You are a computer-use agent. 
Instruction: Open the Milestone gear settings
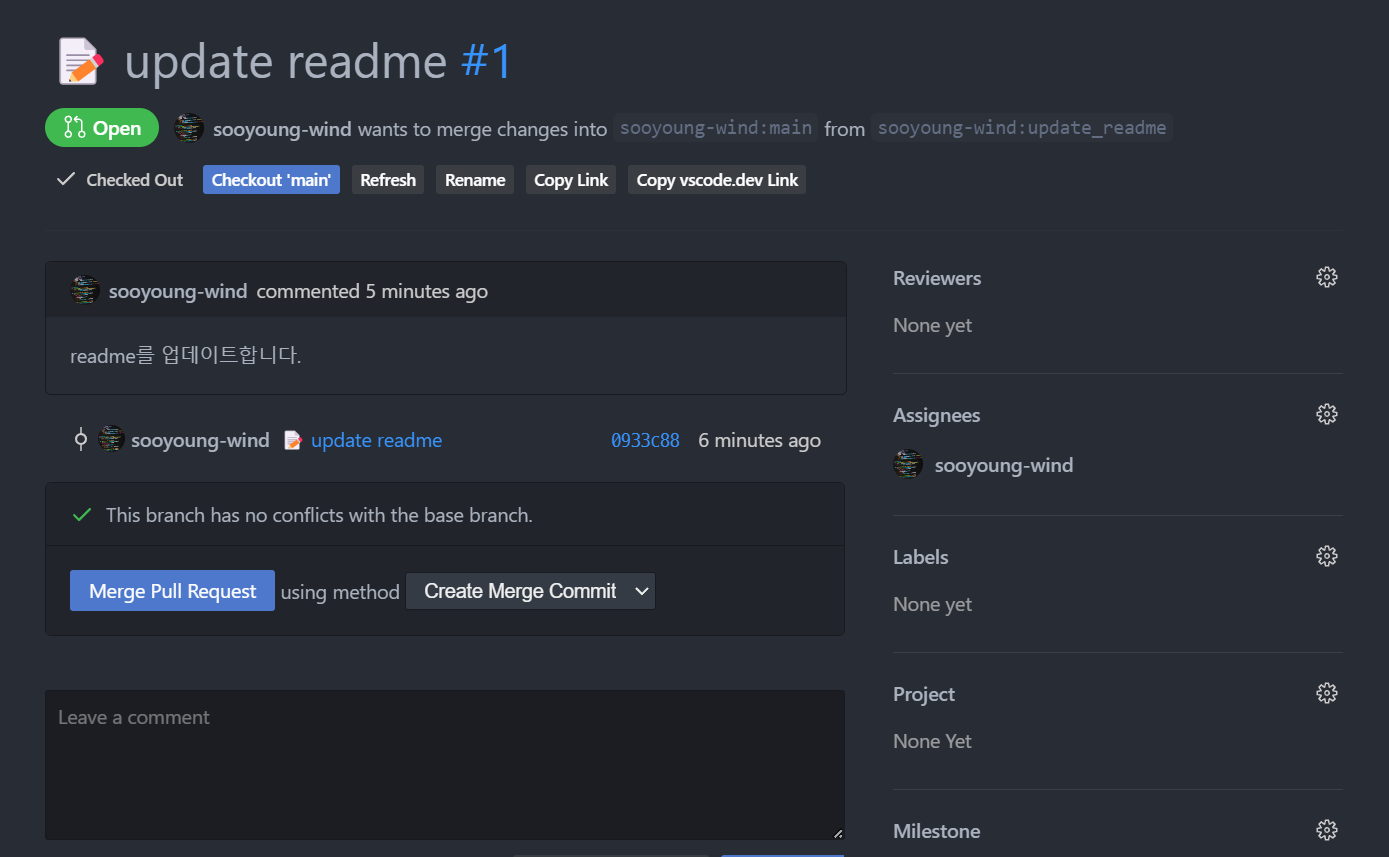(1326, 831)
